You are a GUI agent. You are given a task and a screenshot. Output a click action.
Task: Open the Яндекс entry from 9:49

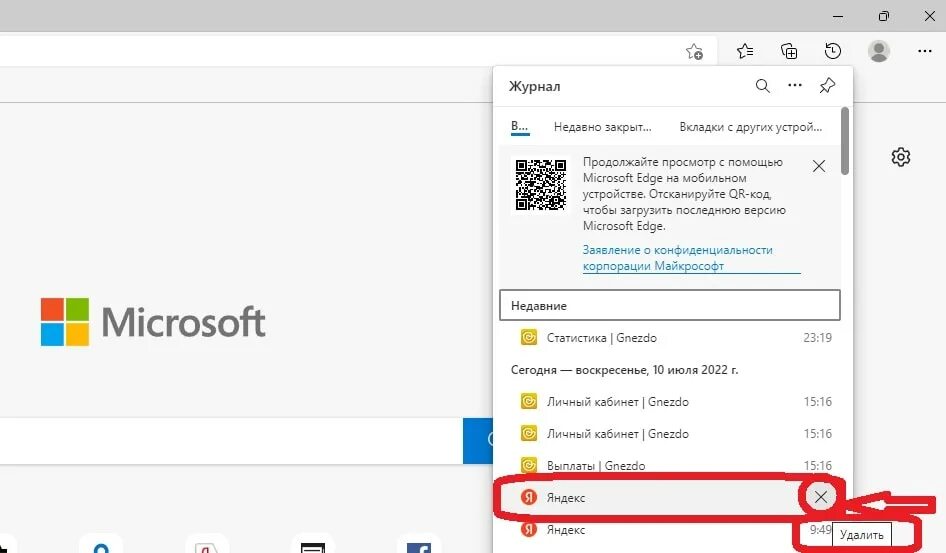pyautogui.click(x=670, y=529)
